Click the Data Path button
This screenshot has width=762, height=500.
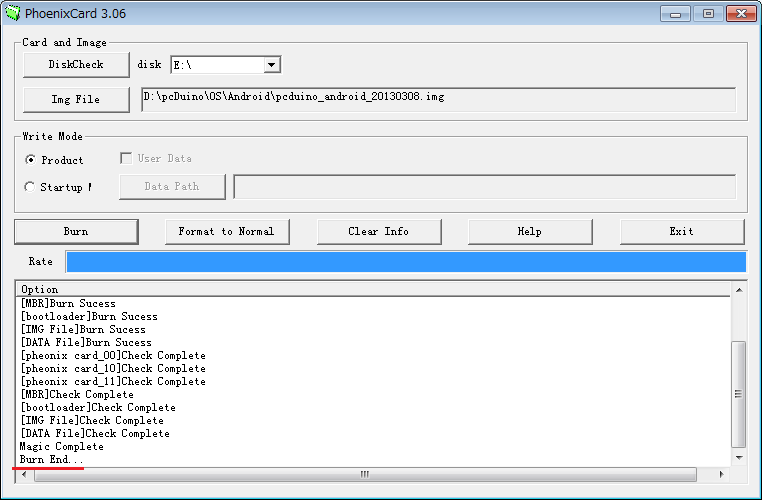173,187
